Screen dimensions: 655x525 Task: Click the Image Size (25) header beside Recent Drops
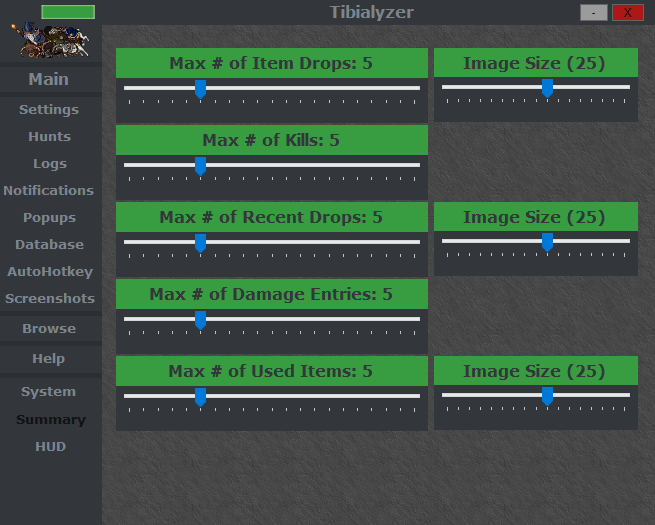536,216
